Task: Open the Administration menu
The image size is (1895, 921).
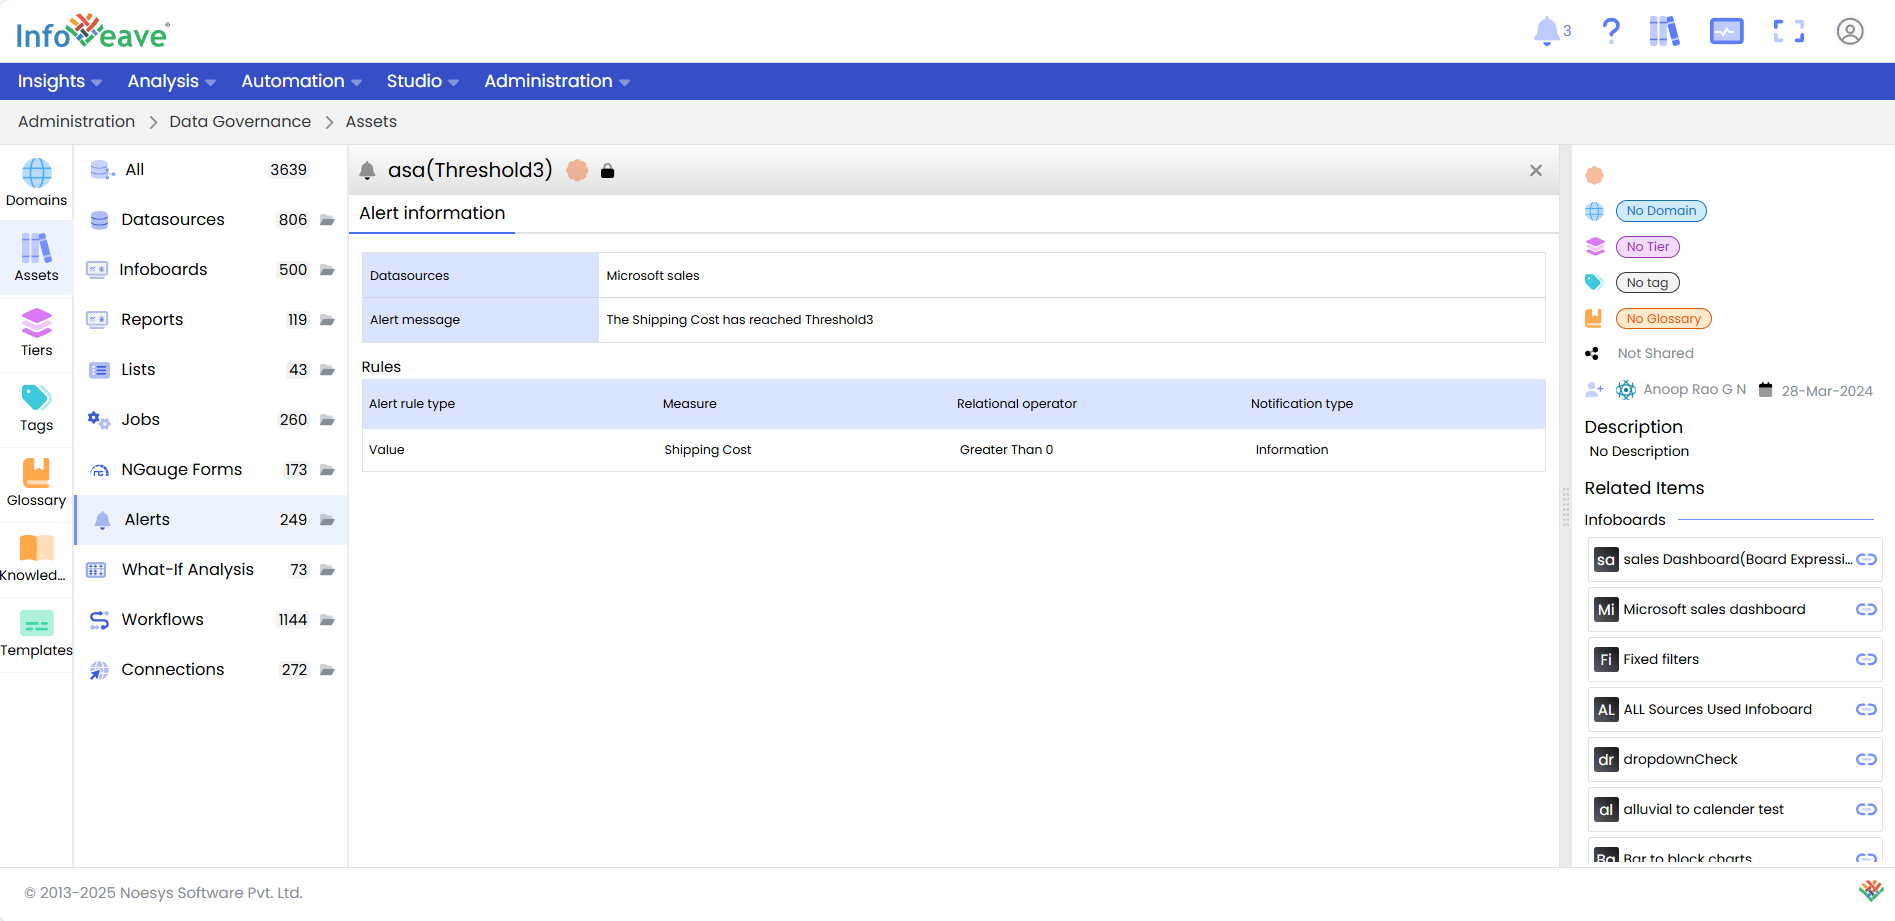Action: [557, 81]
